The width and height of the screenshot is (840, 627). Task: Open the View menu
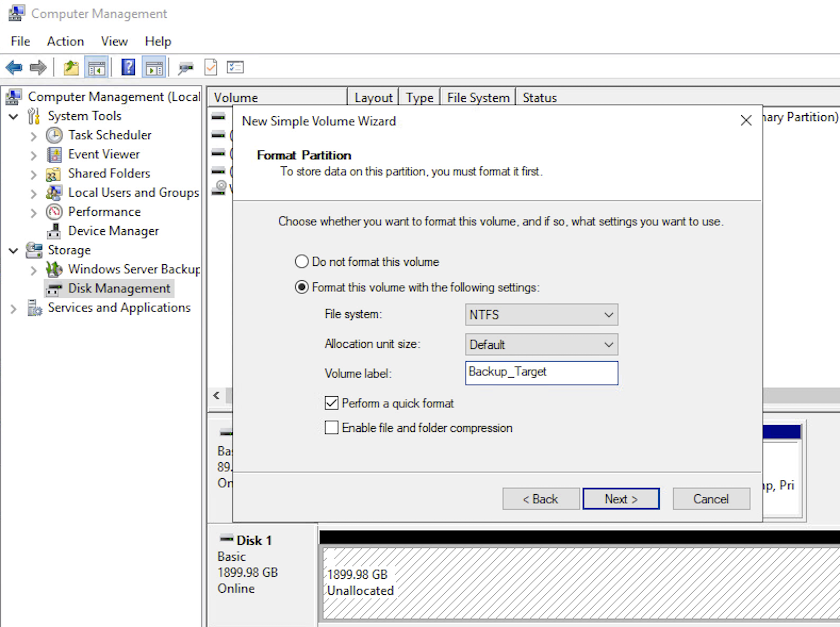(x=114, y=41)
